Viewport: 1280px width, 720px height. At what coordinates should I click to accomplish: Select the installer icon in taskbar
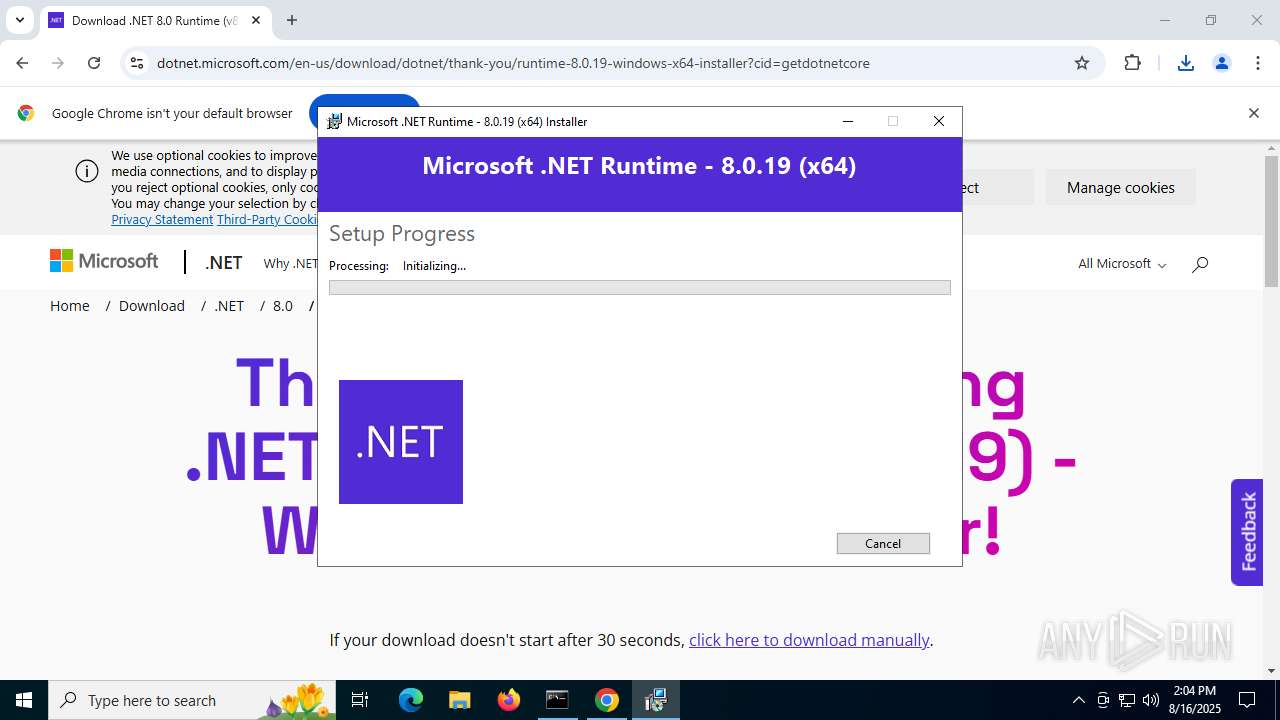coord(655,700)
